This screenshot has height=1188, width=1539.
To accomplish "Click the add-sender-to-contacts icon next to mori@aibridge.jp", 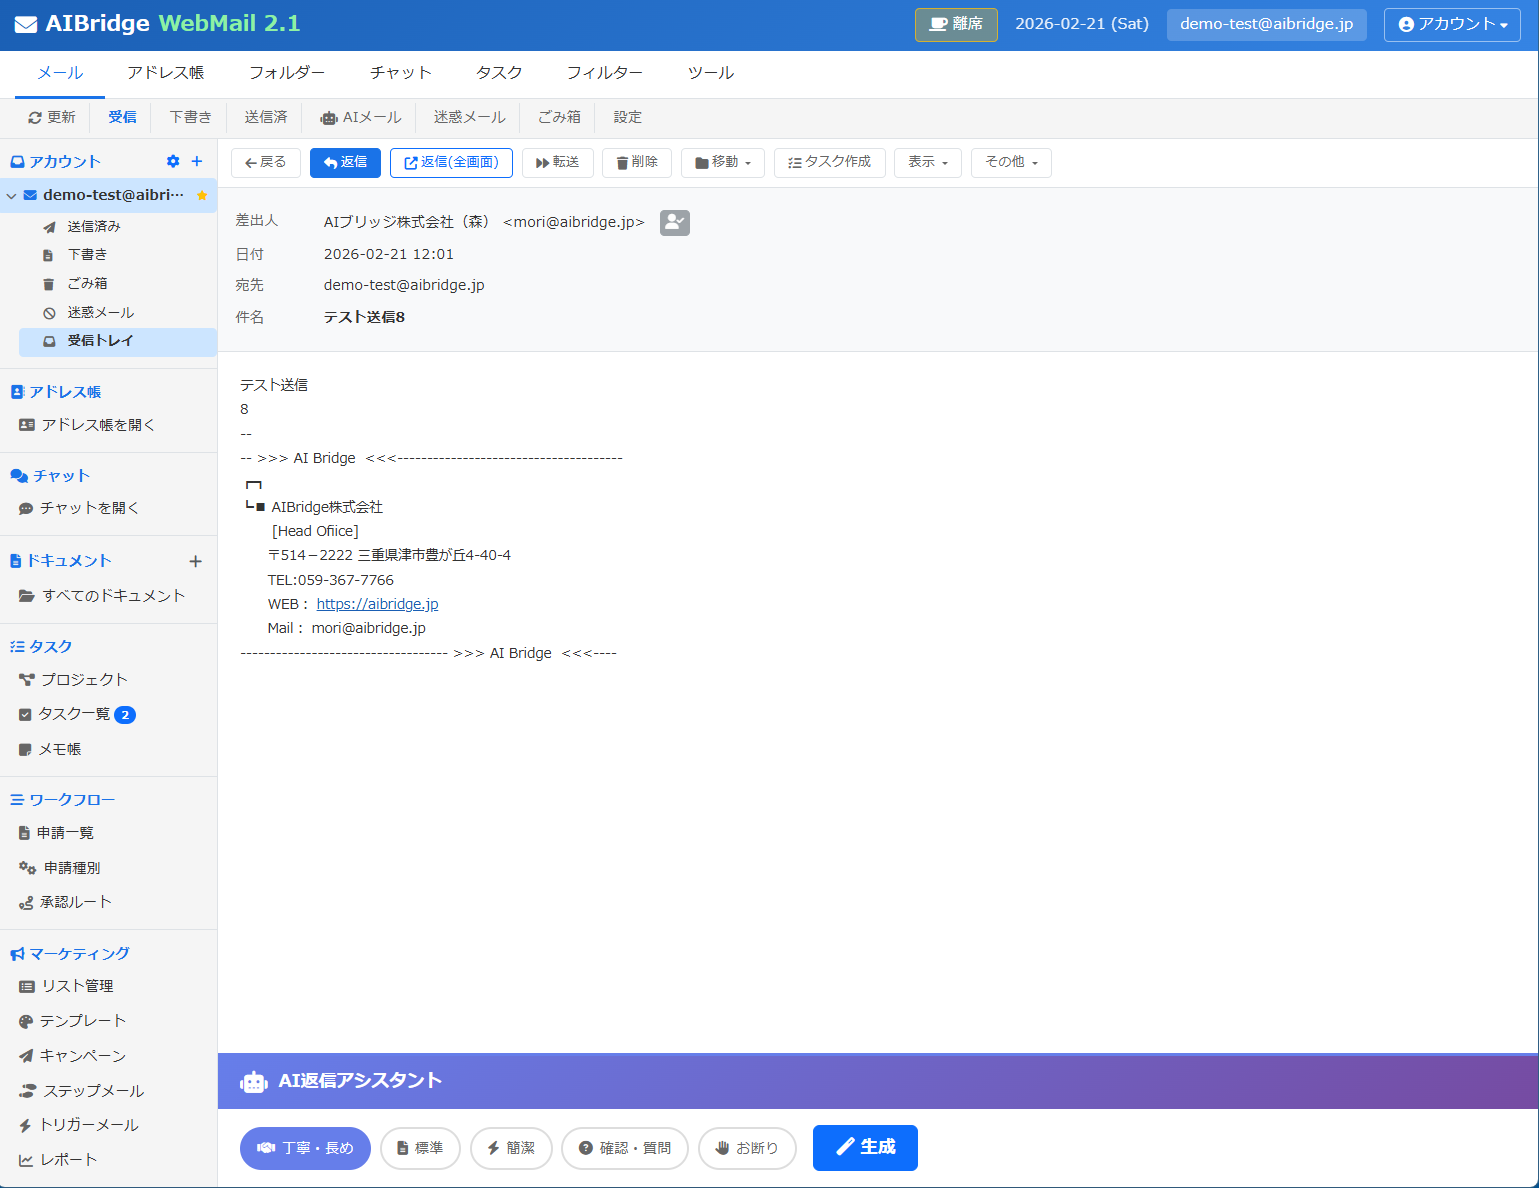I will [674, 222].
